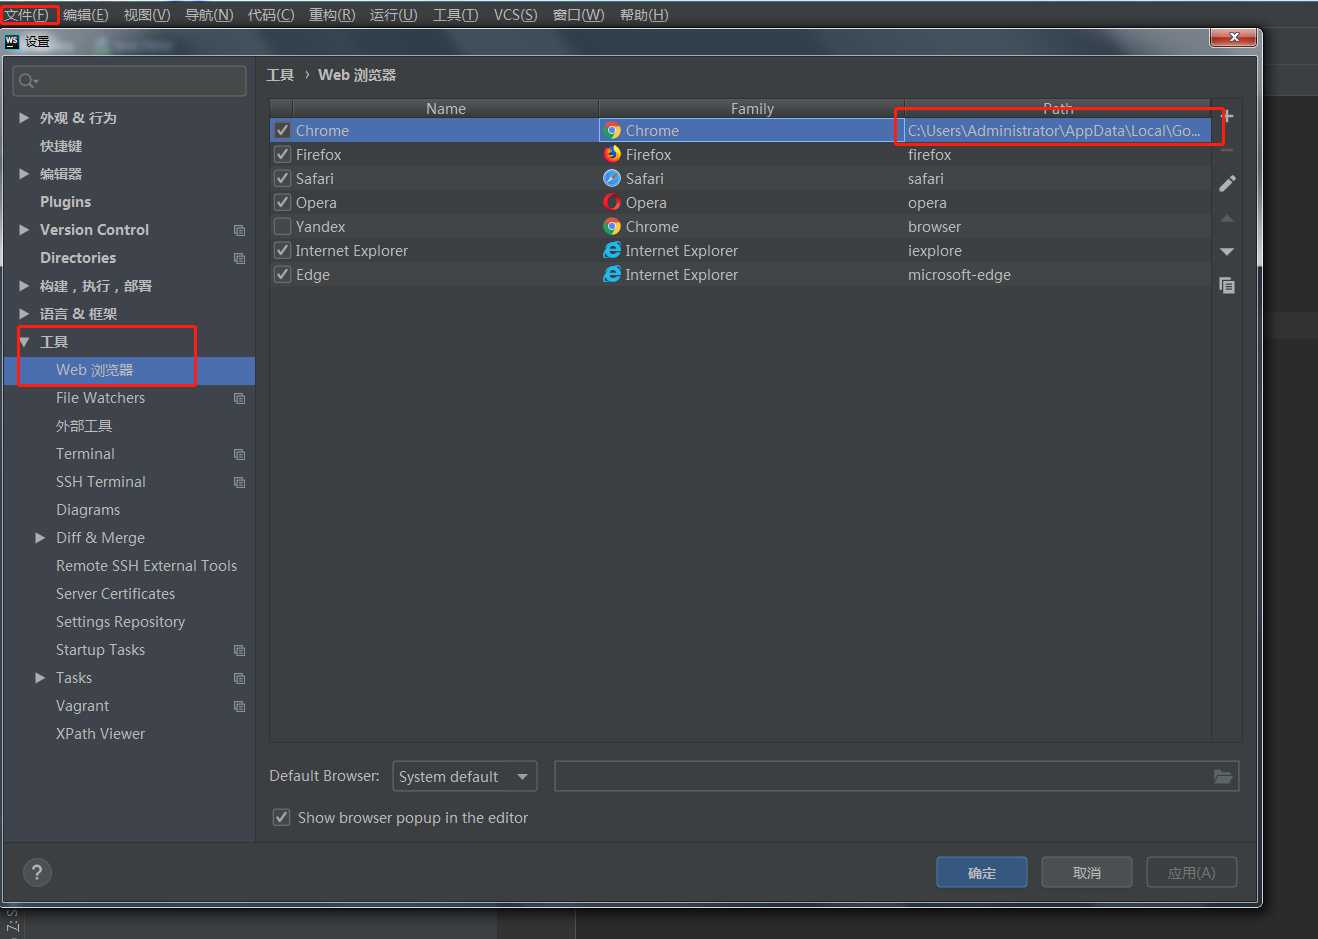The height and width of the screenshot is (939, 1318).
Task: Open help with the question mark icon
Action: tap(37, 872)
